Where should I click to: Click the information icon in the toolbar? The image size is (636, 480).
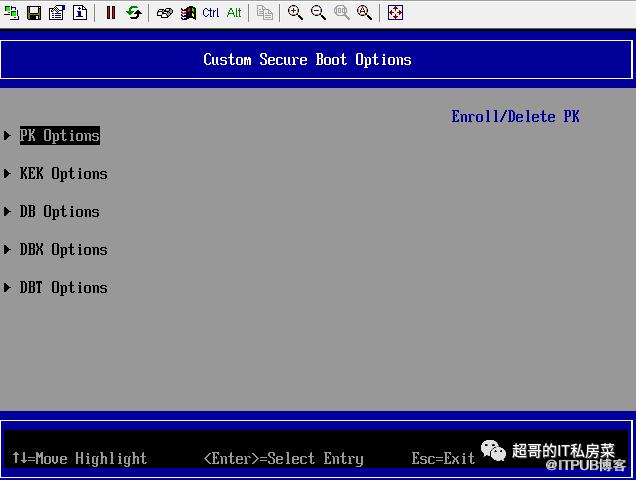tap(79, 12)
